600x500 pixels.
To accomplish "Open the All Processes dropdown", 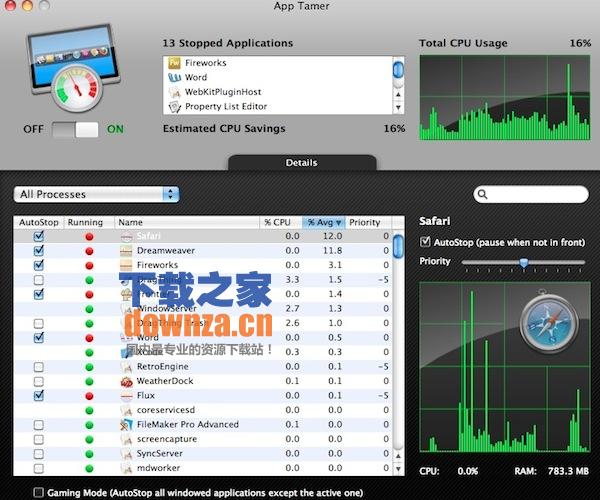I will 96,194.
